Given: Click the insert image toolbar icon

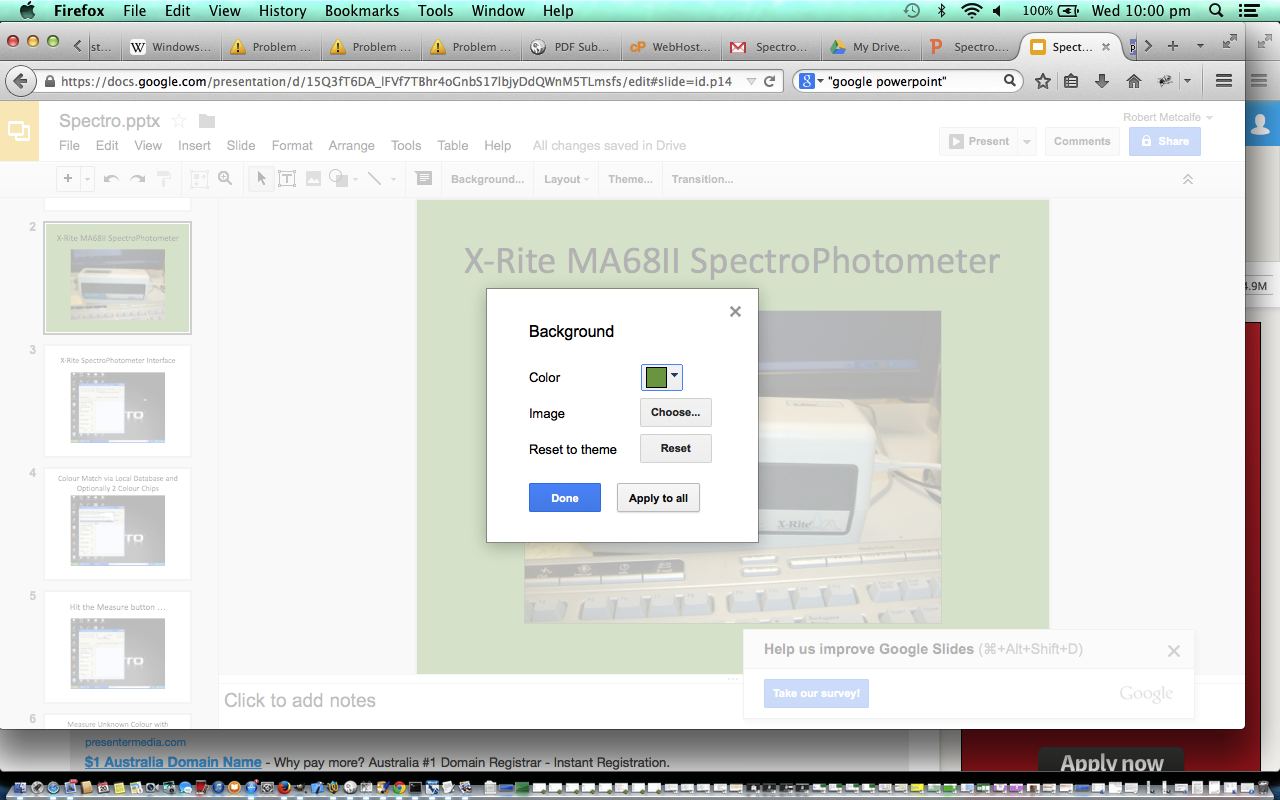Looking at the screenshot, I should (313, 179).
